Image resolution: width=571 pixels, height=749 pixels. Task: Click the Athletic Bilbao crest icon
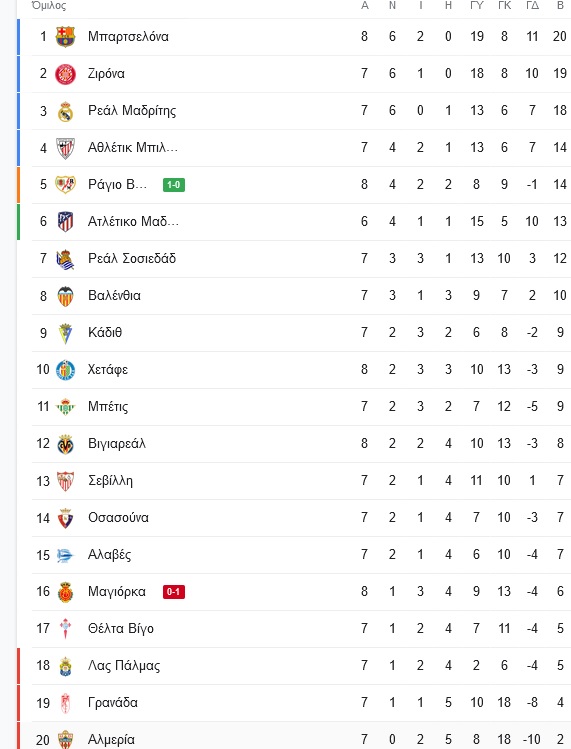(x=65, y=148)
